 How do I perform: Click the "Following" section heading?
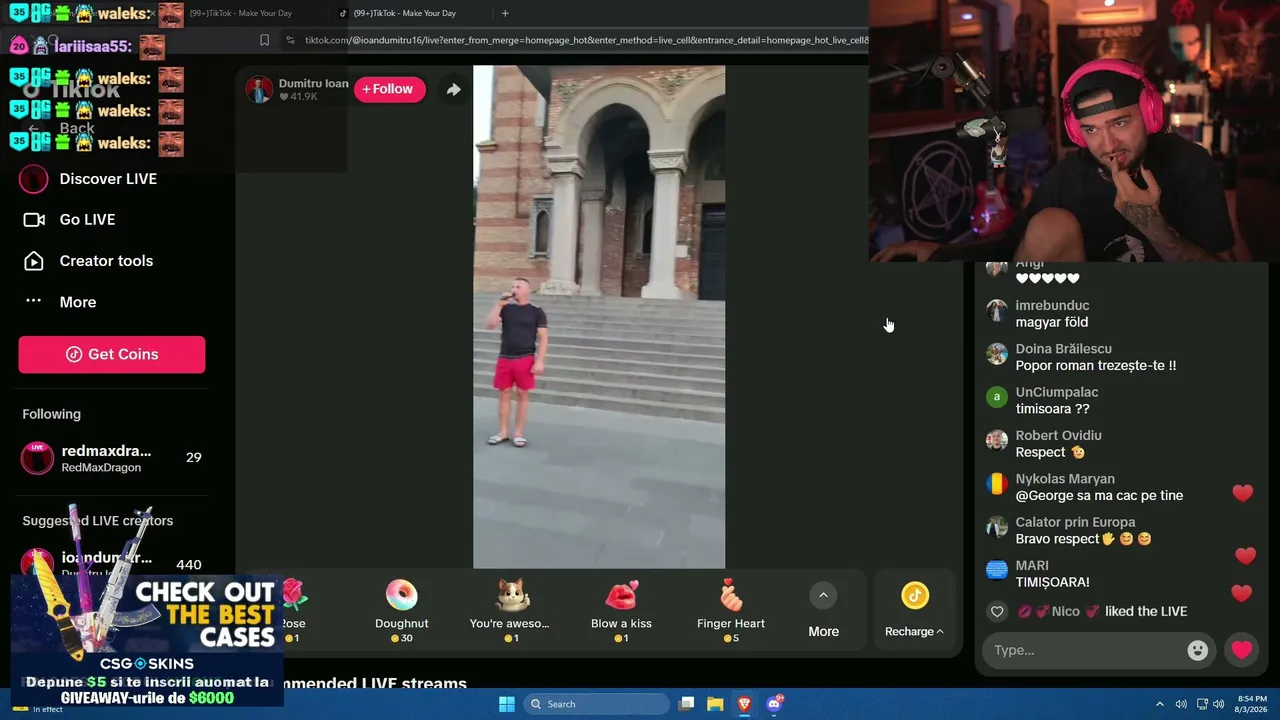(x=52, y=414)
